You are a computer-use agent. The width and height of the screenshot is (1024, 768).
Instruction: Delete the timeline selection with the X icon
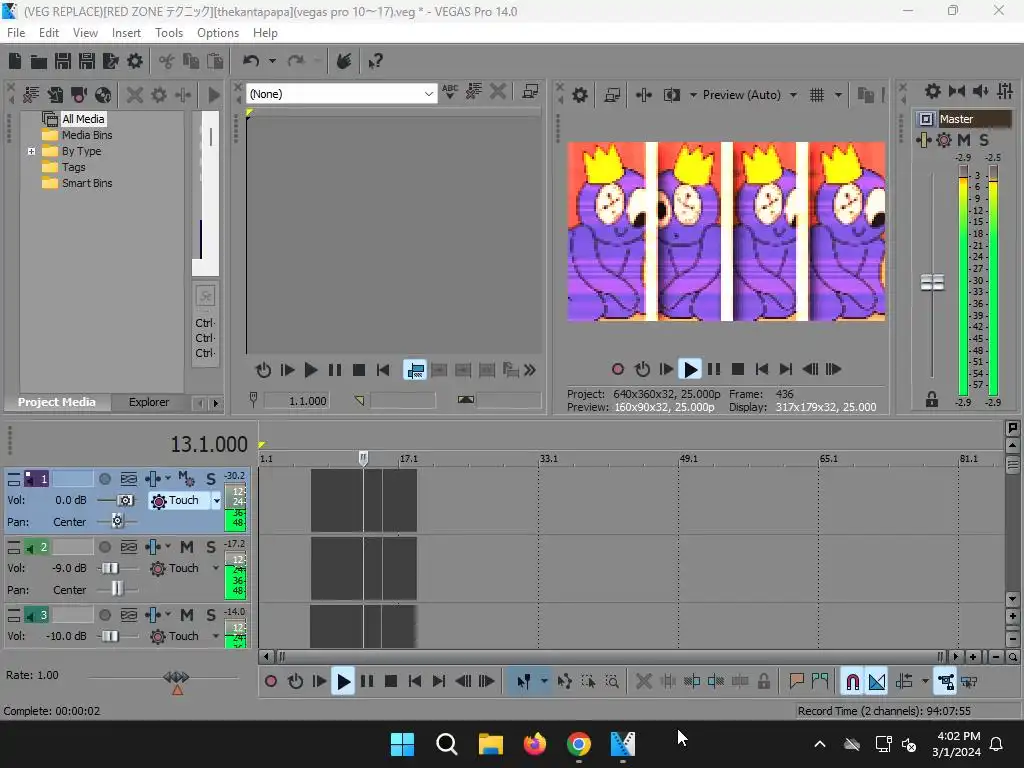[x=643, y=682]
